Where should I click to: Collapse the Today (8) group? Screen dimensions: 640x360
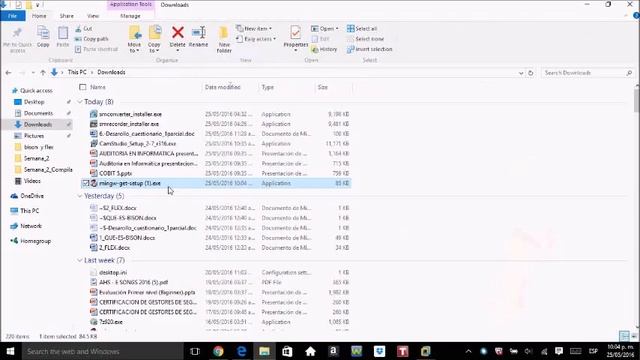click(x=80, y=102)
